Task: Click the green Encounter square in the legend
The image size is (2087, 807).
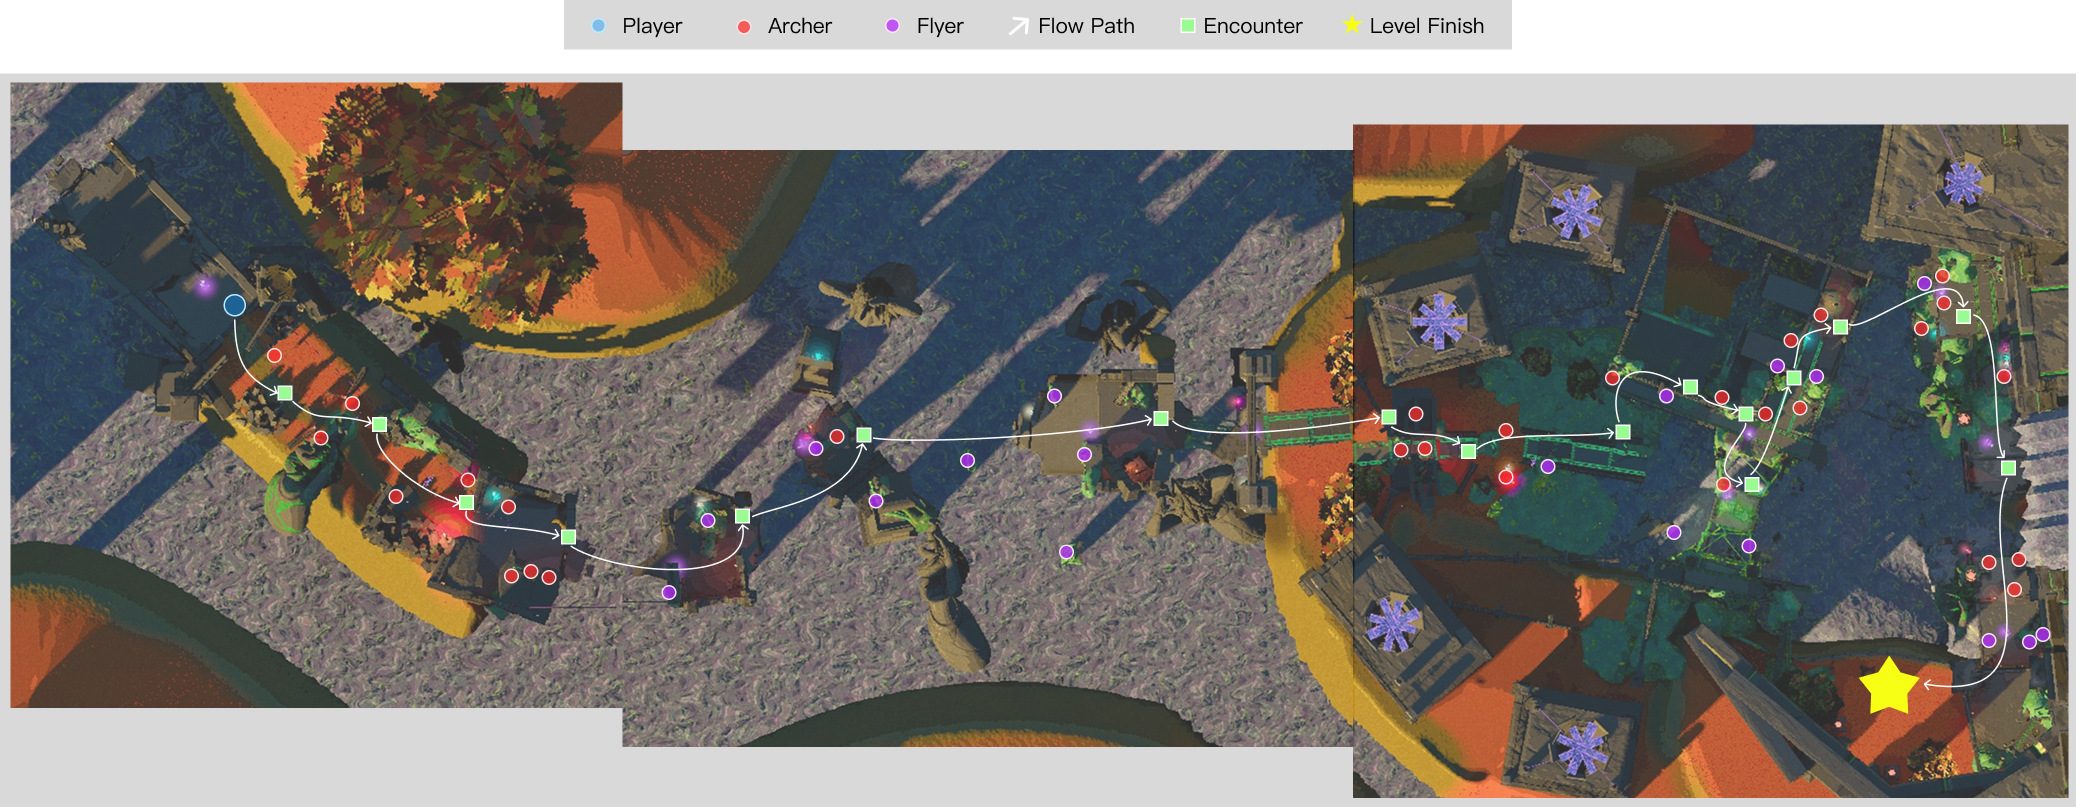Action: (1187, 26)
